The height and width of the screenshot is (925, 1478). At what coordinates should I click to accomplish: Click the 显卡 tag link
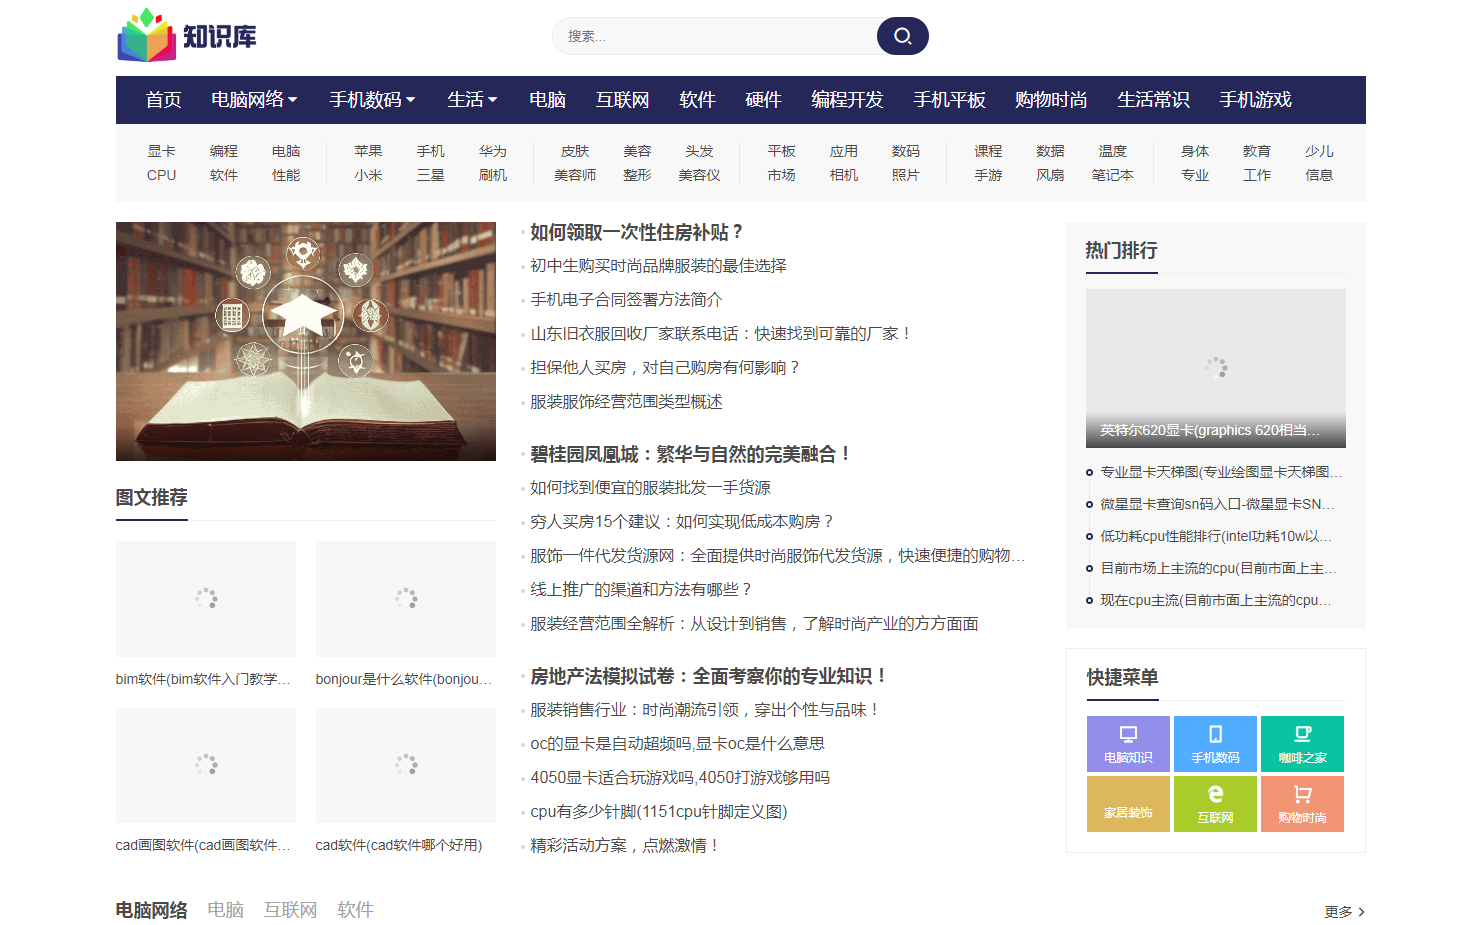(x=161, y=151)
